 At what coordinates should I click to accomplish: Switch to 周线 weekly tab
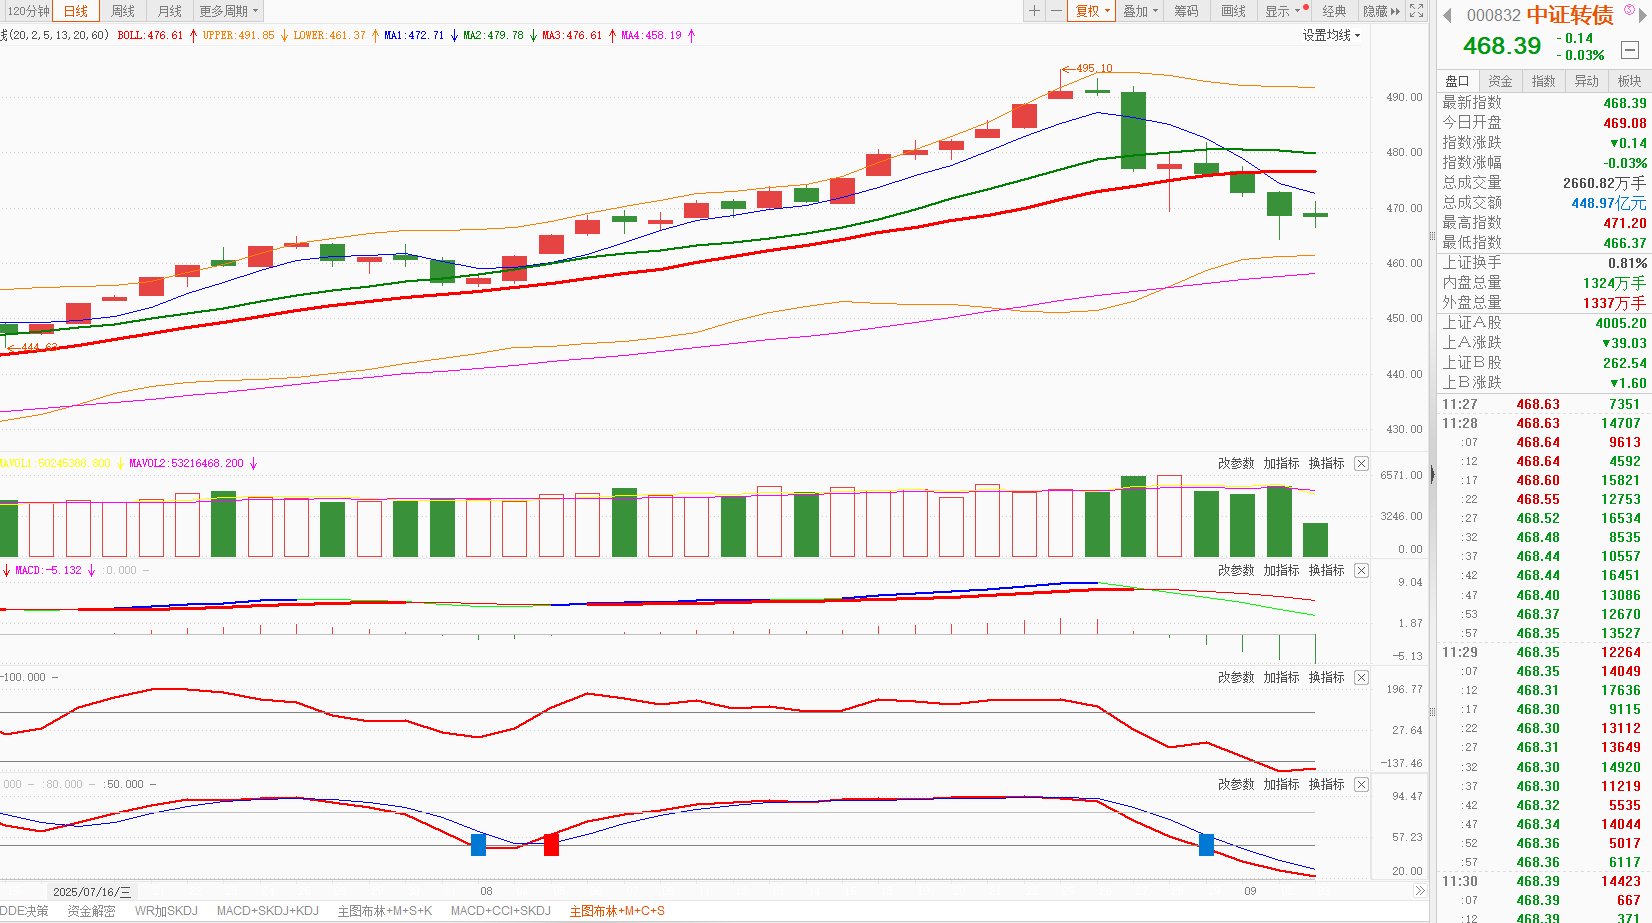tap(123, 11)
